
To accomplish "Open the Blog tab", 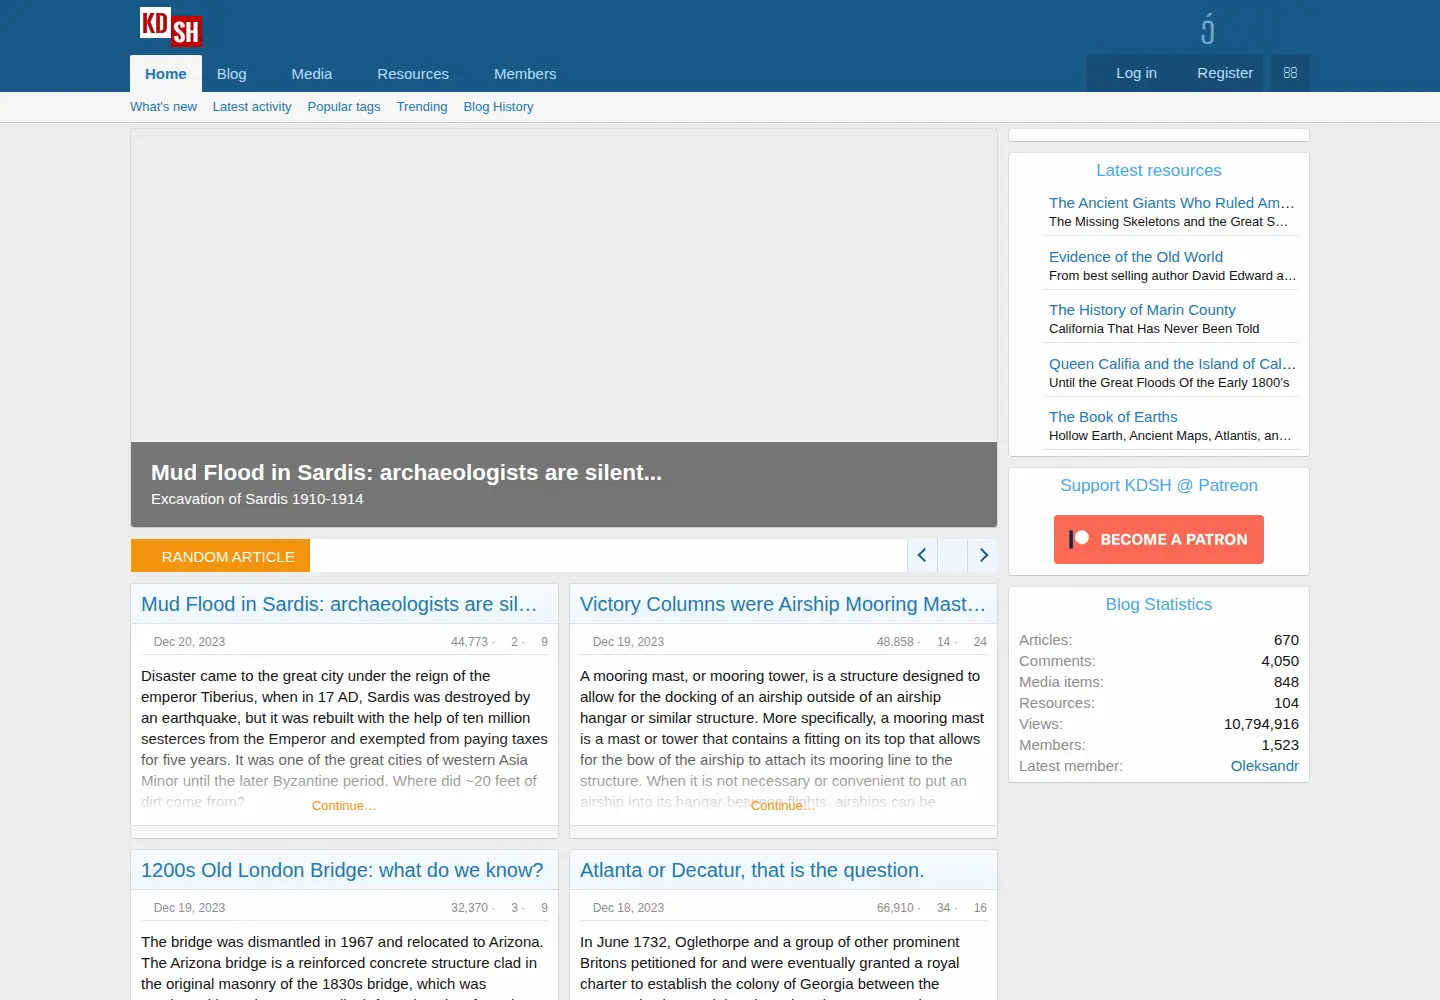I will click(x=231, y=74).
